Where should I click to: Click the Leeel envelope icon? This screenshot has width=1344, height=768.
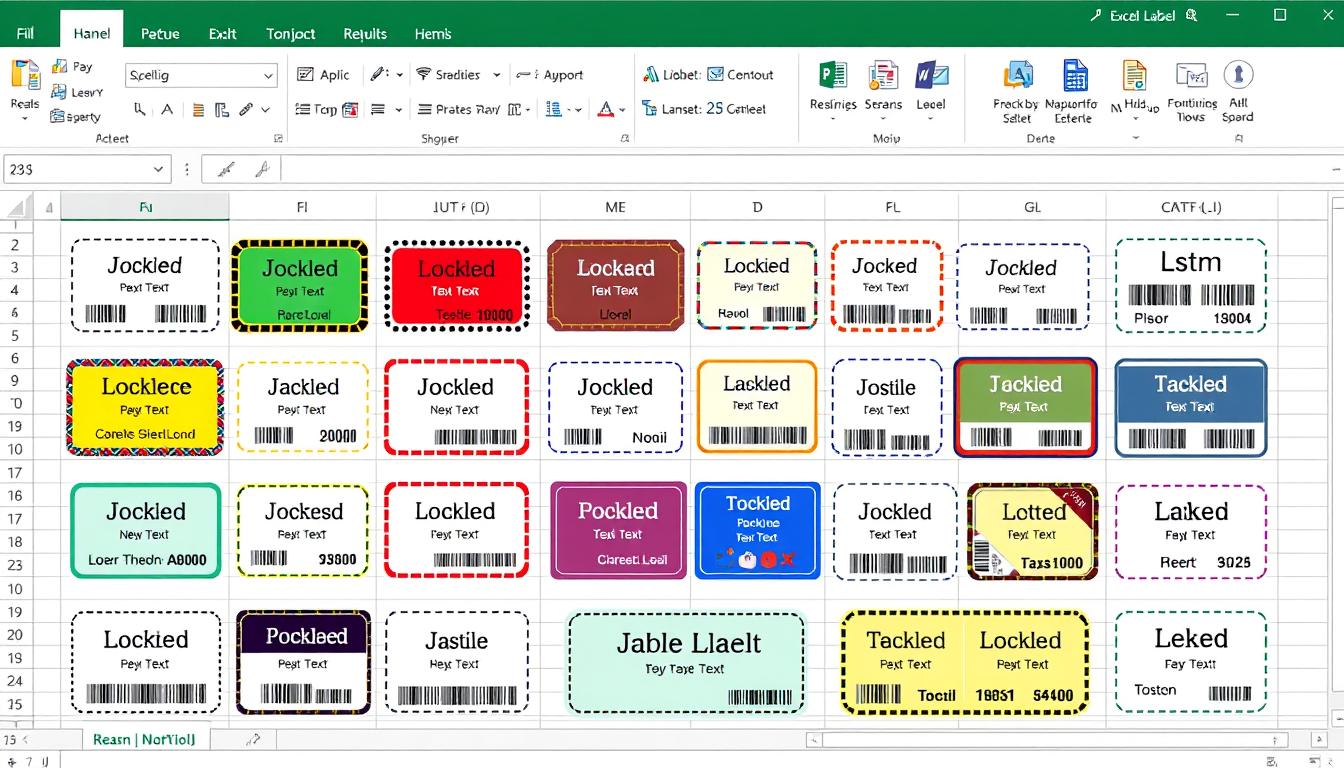pyautogui.click(x=931, y=77)
